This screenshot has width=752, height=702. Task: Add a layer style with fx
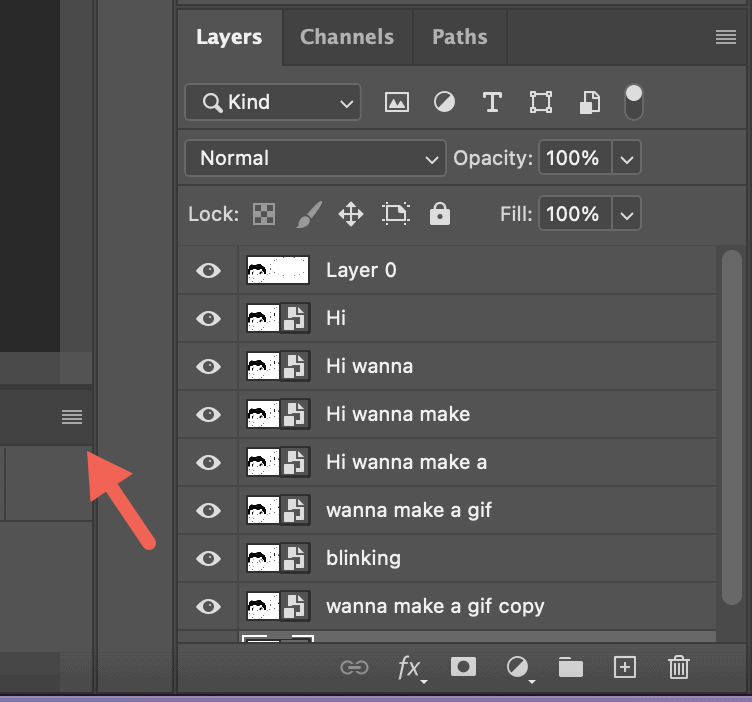pyautogui.click(x=411, y=667)
